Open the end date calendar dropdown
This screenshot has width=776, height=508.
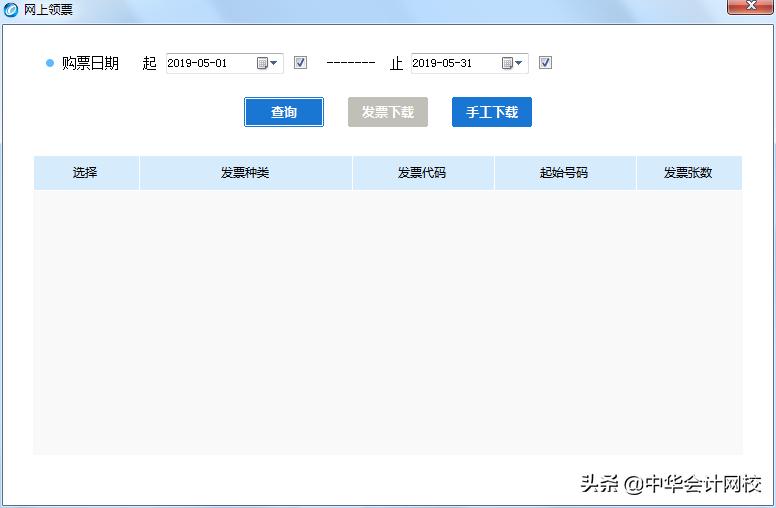coord(513,63)
